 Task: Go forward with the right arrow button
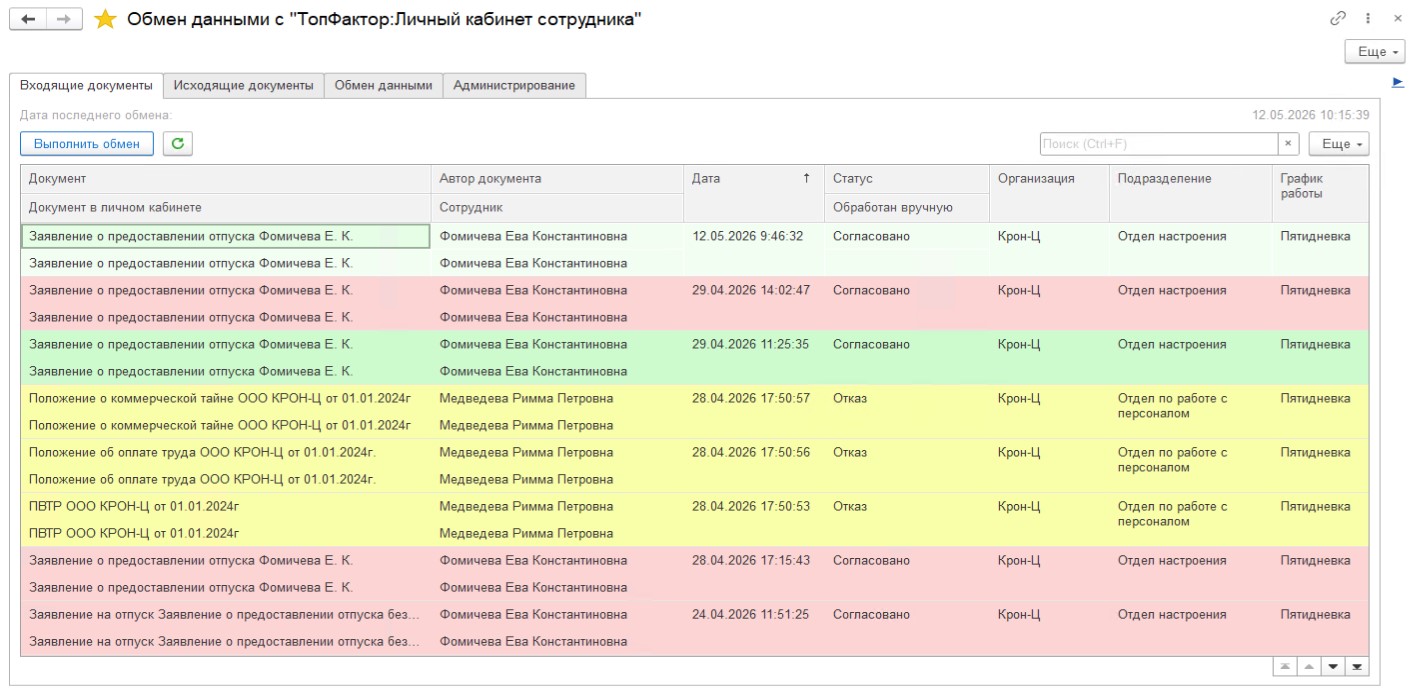[x=64, y=20]
